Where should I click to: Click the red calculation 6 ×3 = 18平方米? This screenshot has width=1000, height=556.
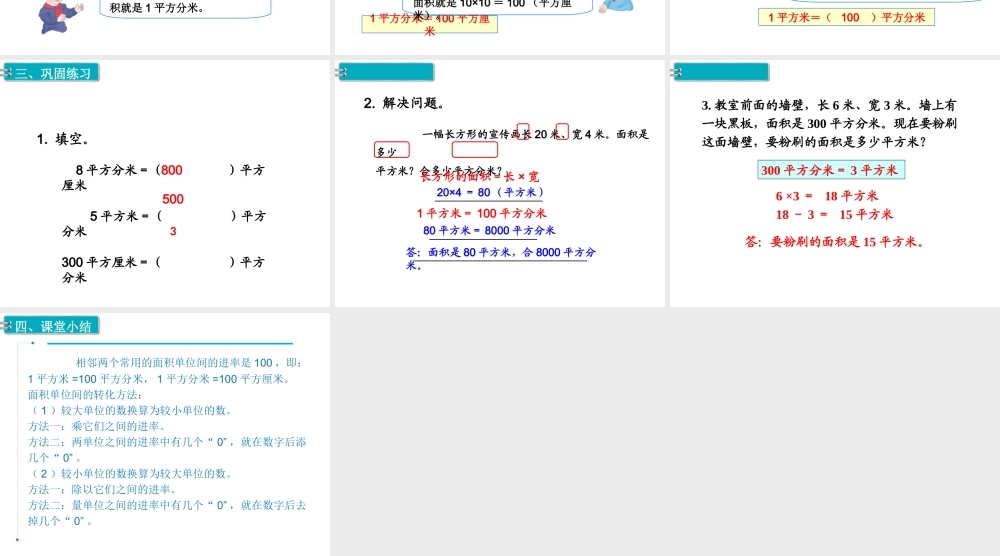click(x=826, y=196)
